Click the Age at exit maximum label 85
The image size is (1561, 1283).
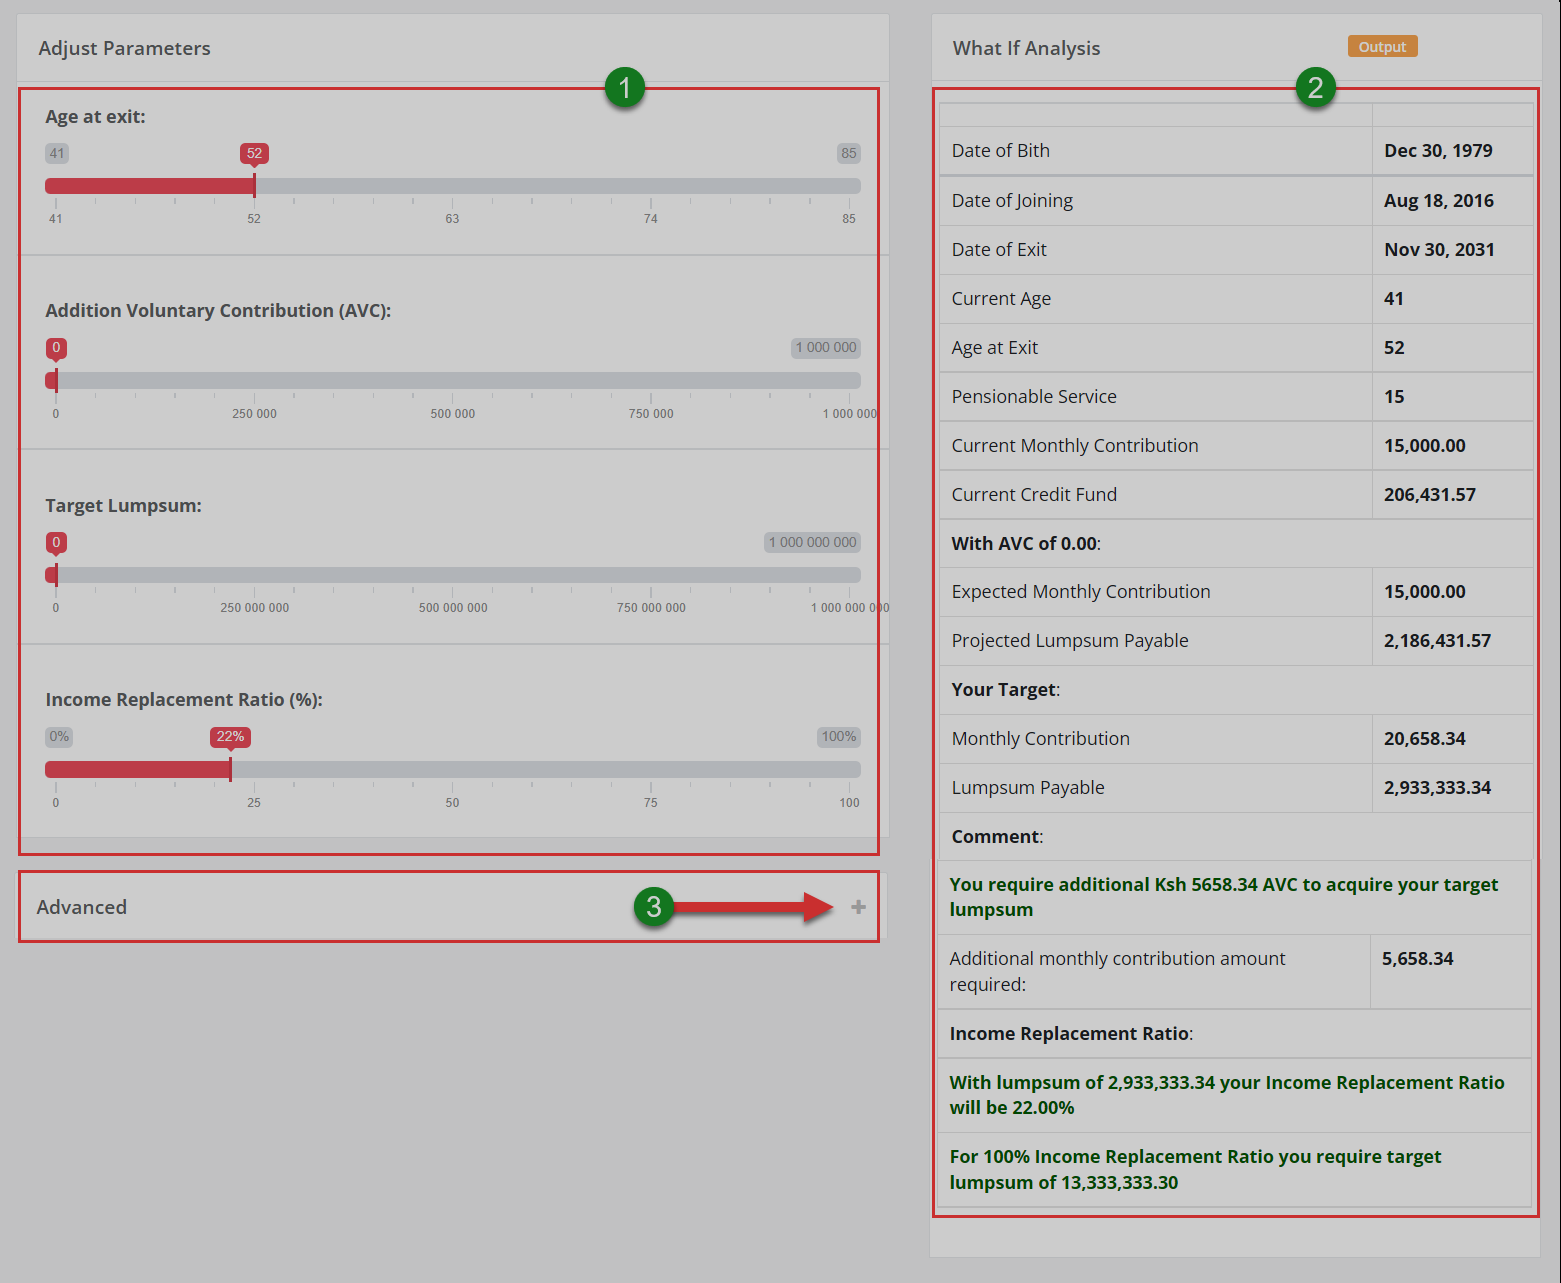tap(848, 153)
